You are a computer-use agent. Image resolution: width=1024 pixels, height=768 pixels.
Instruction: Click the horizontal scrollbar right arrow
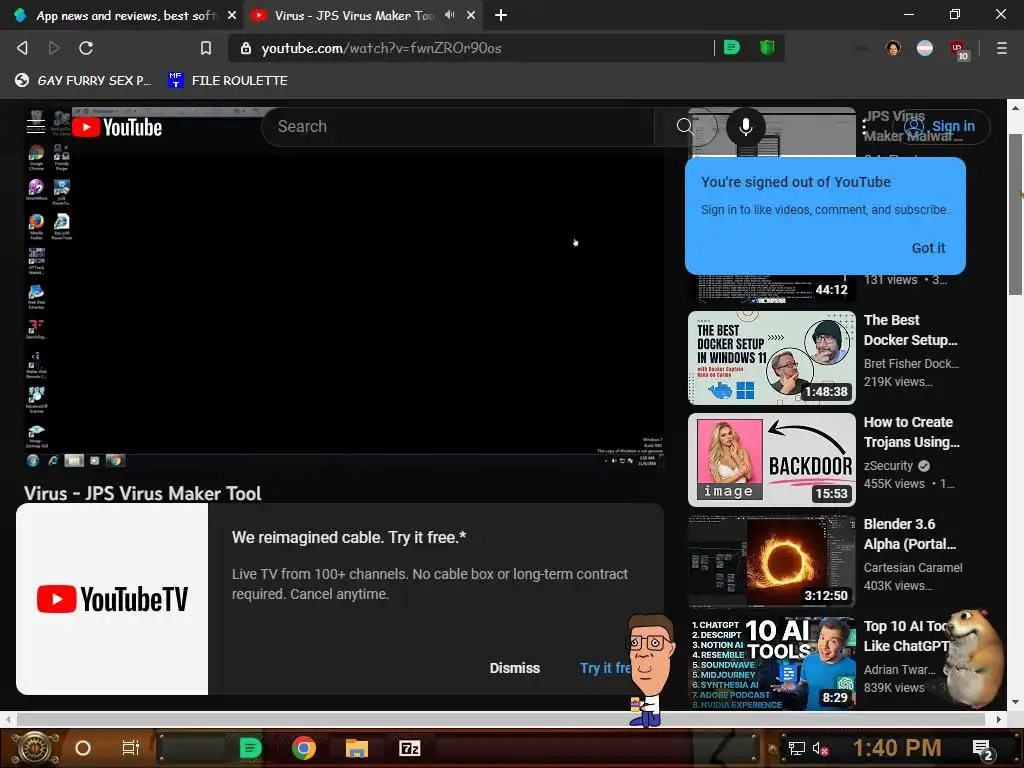click(x=999, y=719)
